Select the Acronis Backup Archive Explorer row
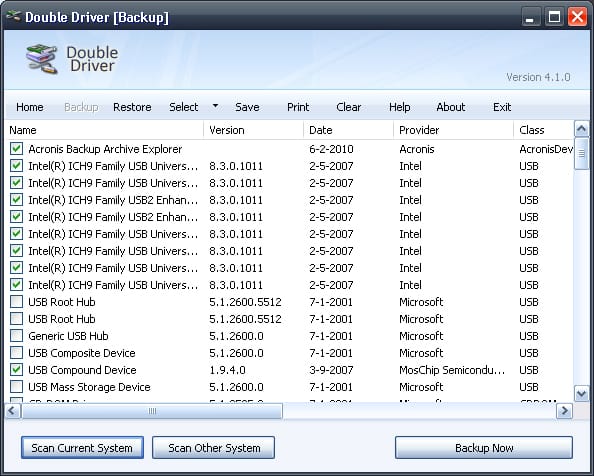The image size is (594, 476). [290, 149]
